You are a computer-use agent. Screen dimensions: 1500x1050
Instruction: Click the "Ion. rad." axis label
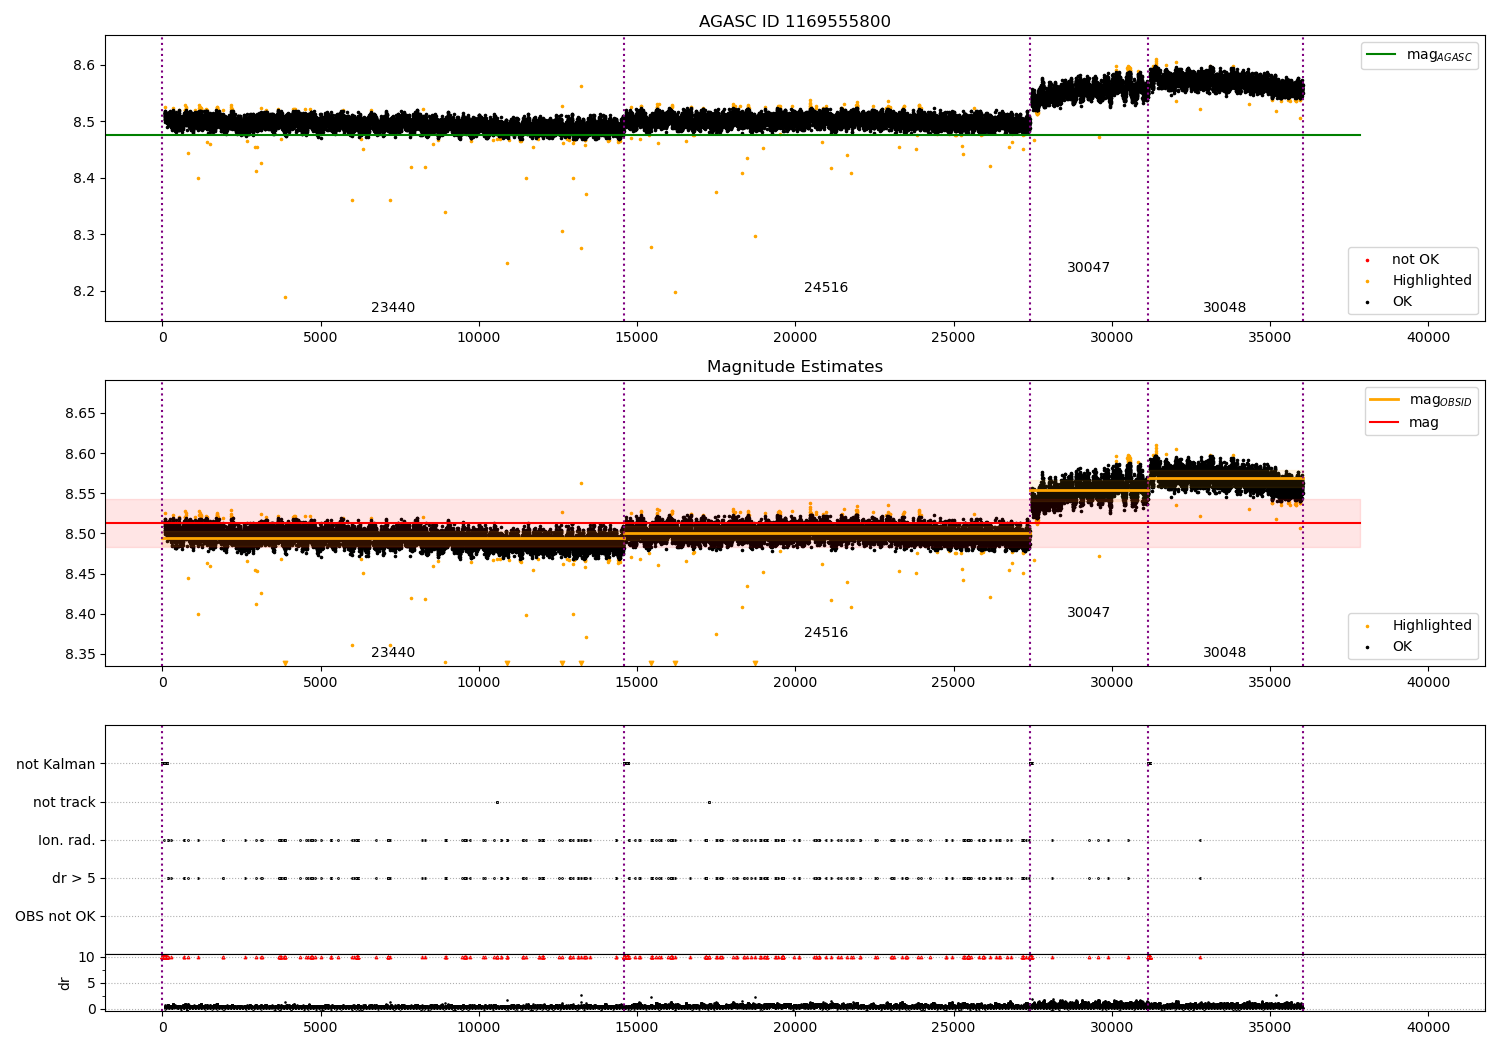67,841
